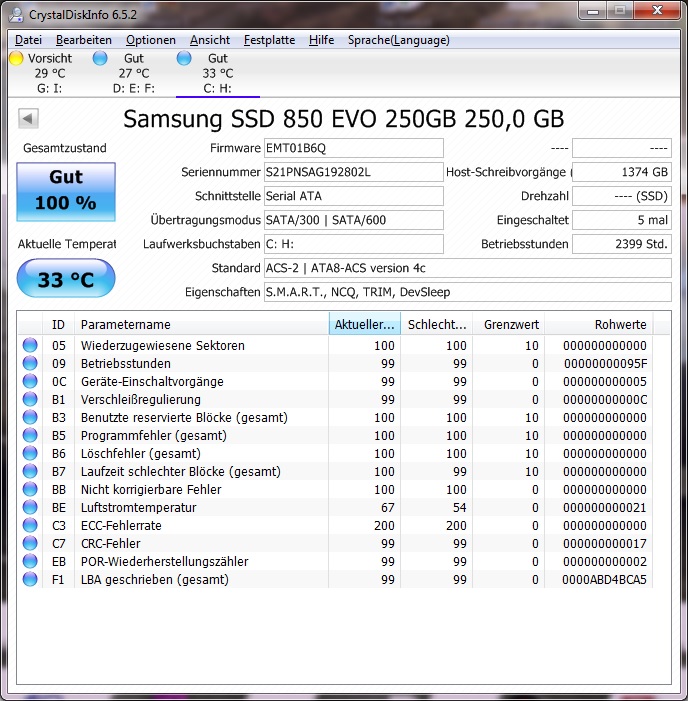Click the 33 °C temperature button
688x701 pixels.
[x=66, y=279]
